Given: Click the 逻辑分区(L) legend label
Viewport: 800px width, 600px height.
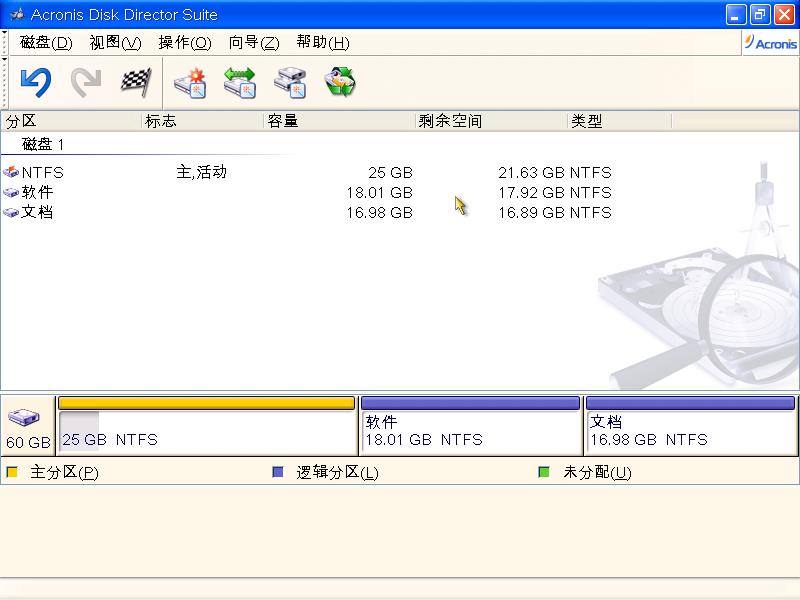Looking at the screenshot, I should 337,472.
